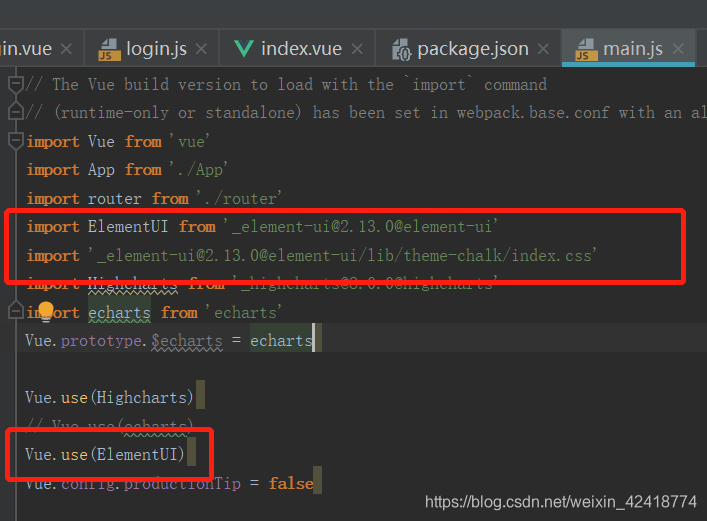Click 'webpack.base.conf' in the second comment
Image resolution: width=707 pixels, height=521 pixels.
533,112
